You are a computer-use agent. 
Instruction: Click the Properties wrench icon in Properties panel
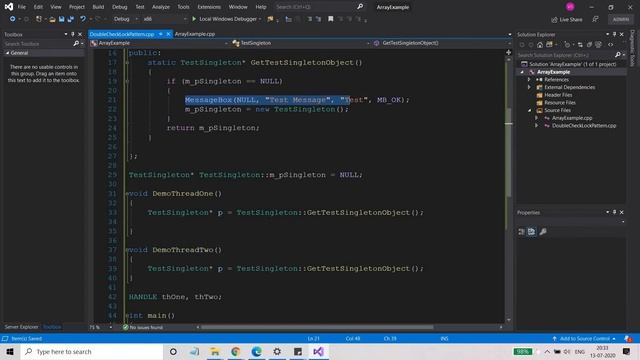click(x=543, y=231)
